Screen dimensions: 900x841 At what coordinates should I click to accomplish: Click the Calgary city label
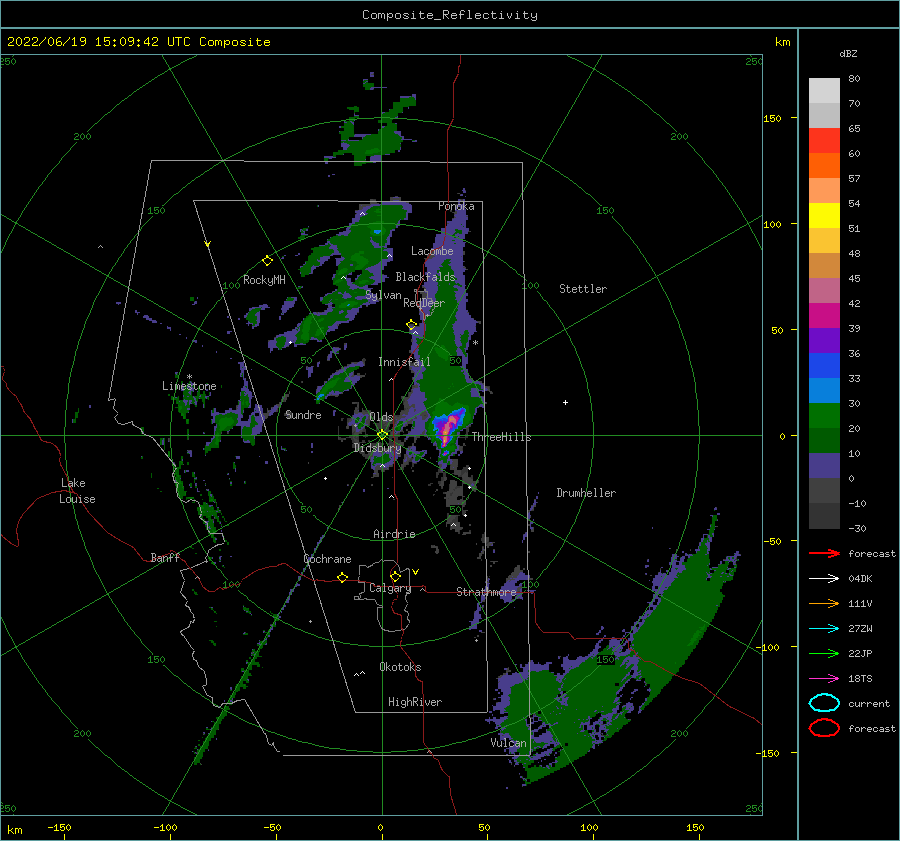[390, 588]
